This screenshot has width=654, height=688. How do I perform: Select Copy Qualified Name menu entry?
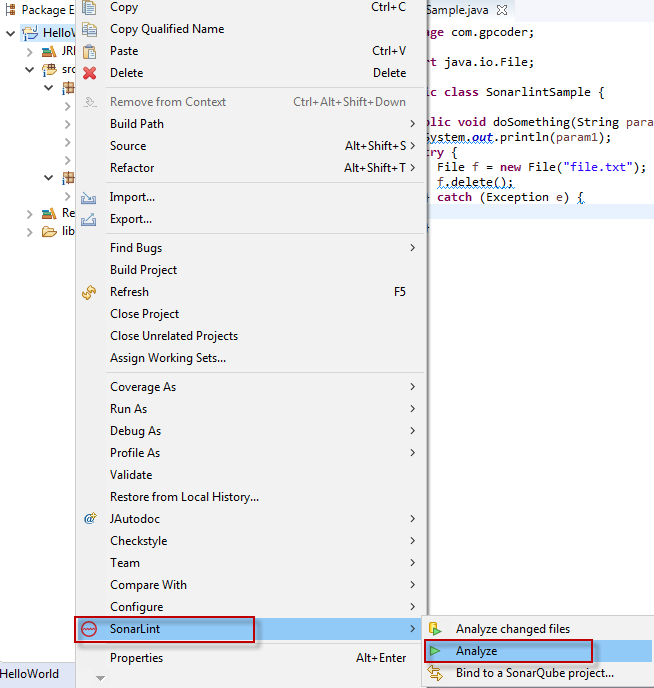click(x=166, y=29)
